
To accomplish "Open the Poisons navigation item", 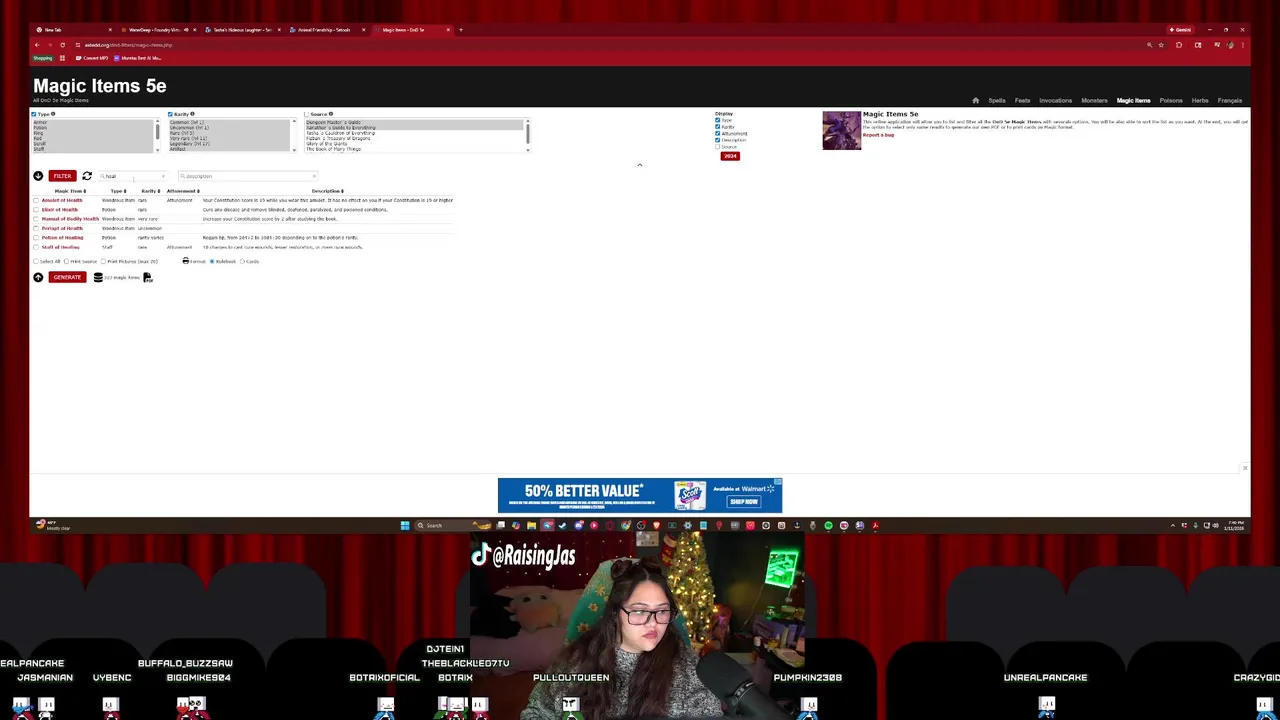I will click(x=1171, y=100).
